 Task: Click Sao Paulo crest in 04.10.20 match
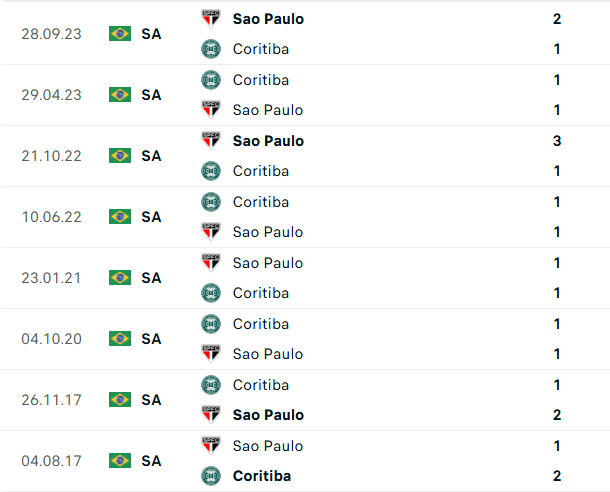(210, 354)
